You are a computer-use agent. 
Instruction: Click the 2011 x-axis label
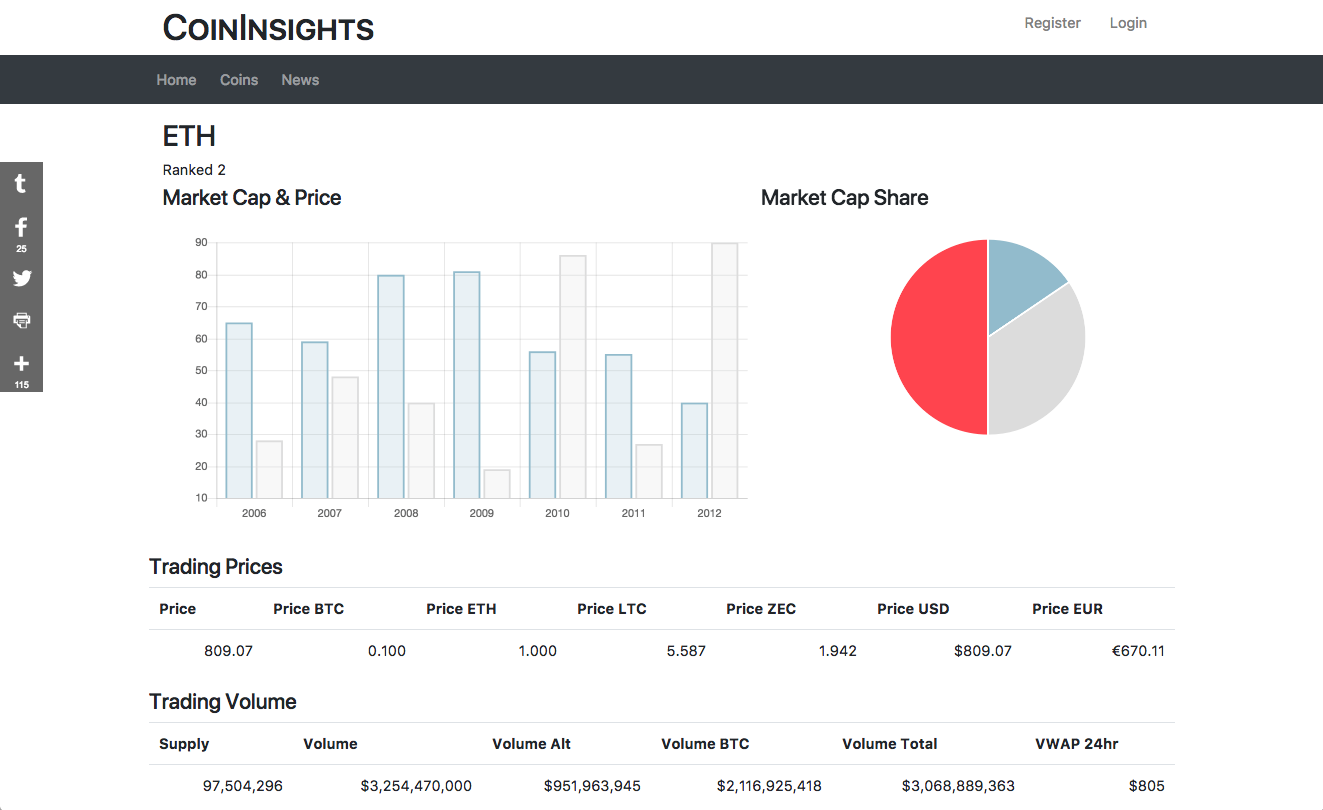point(633,513)
